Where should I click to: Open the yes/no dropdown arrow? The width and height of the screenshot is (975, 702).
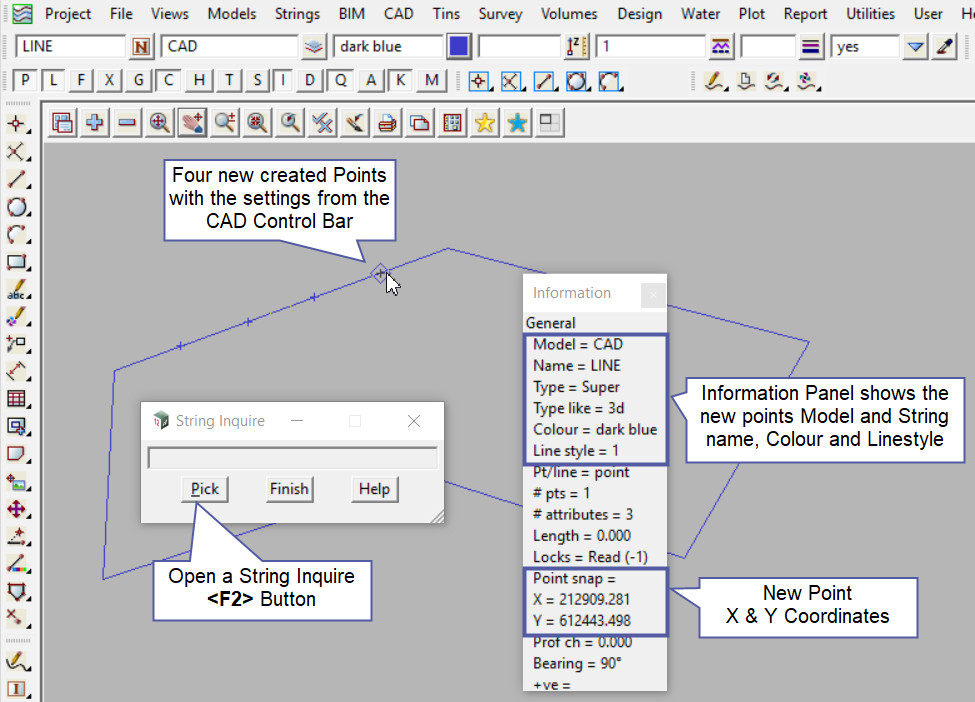click(915, 47)
